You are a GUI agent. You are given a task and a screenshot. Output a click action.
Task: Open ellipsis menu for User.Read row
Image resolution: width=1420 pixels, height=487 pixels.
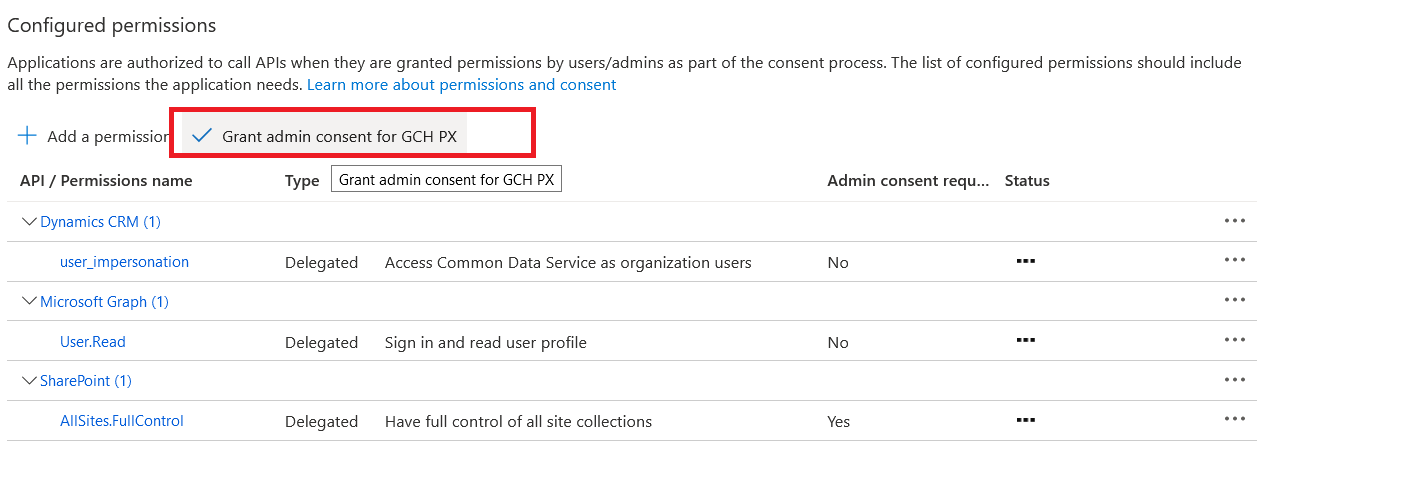point(1235,341)
